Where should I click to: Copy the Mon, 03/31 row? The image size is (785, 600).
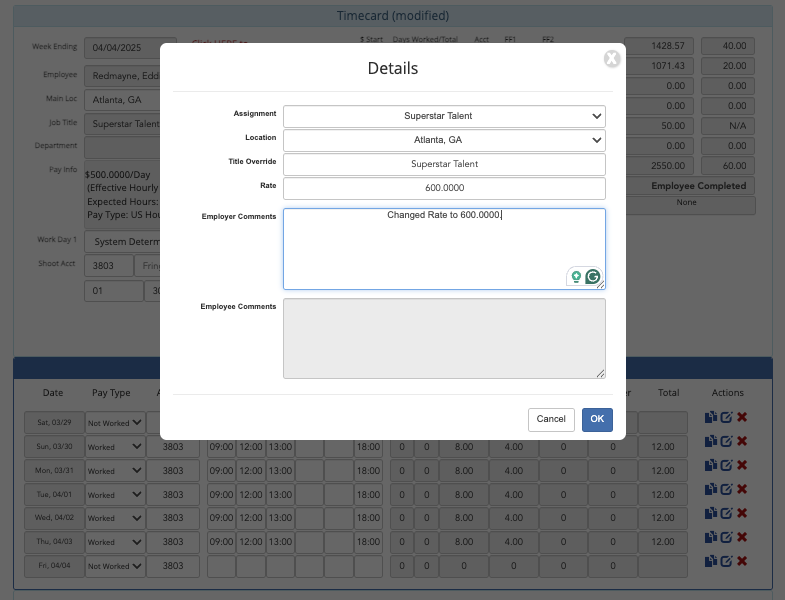point(711,465)
